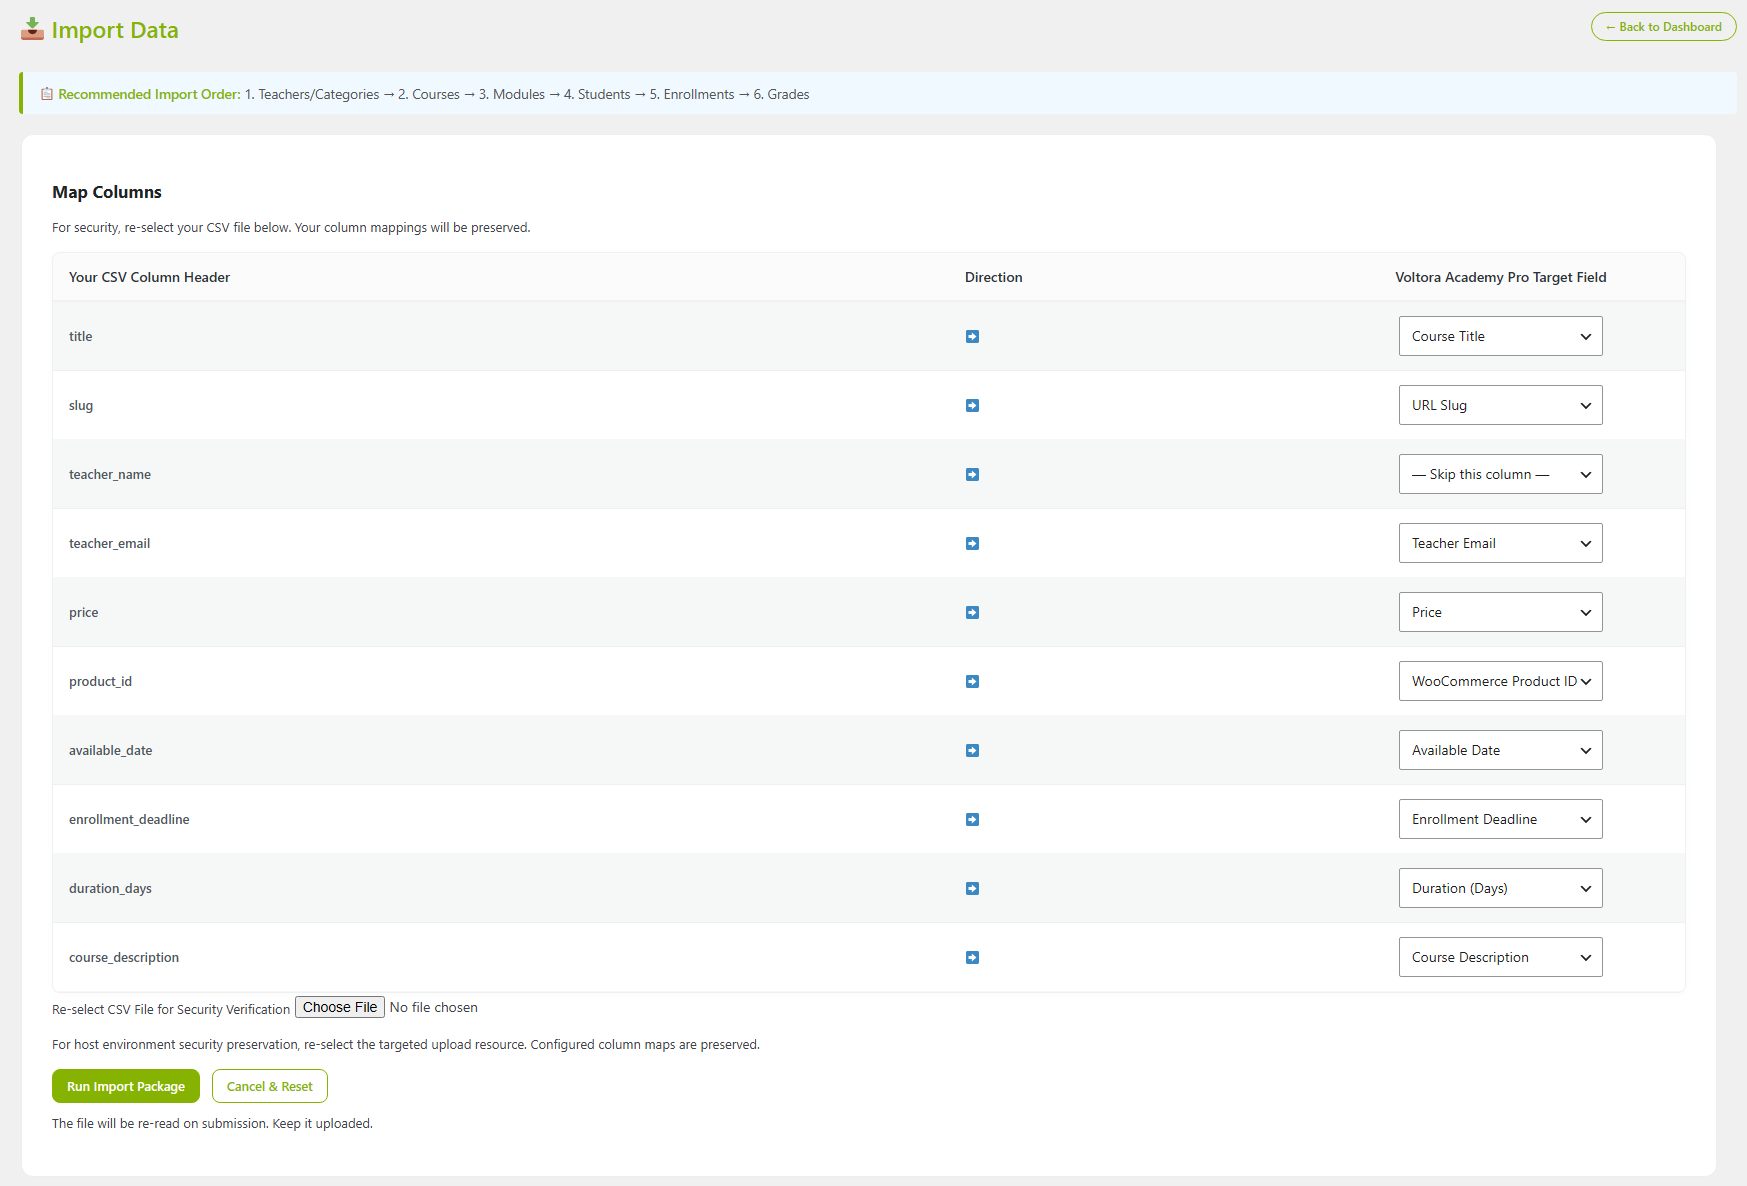Screen dimensions: 1747x1186
Task: Click Re-select CSV File for Security Verification label
Action: pos(171,1009)
